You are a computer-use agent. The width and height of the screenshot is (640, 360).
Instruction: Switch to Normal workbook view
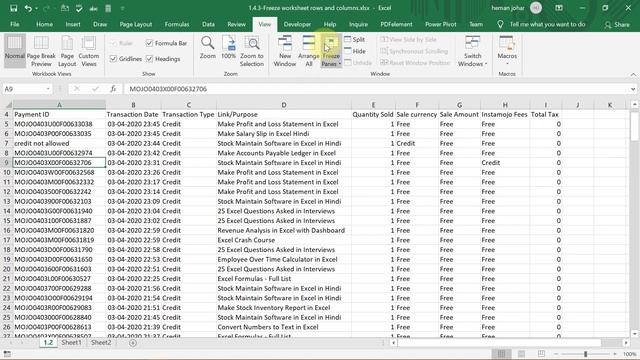(x=15, y=51)
